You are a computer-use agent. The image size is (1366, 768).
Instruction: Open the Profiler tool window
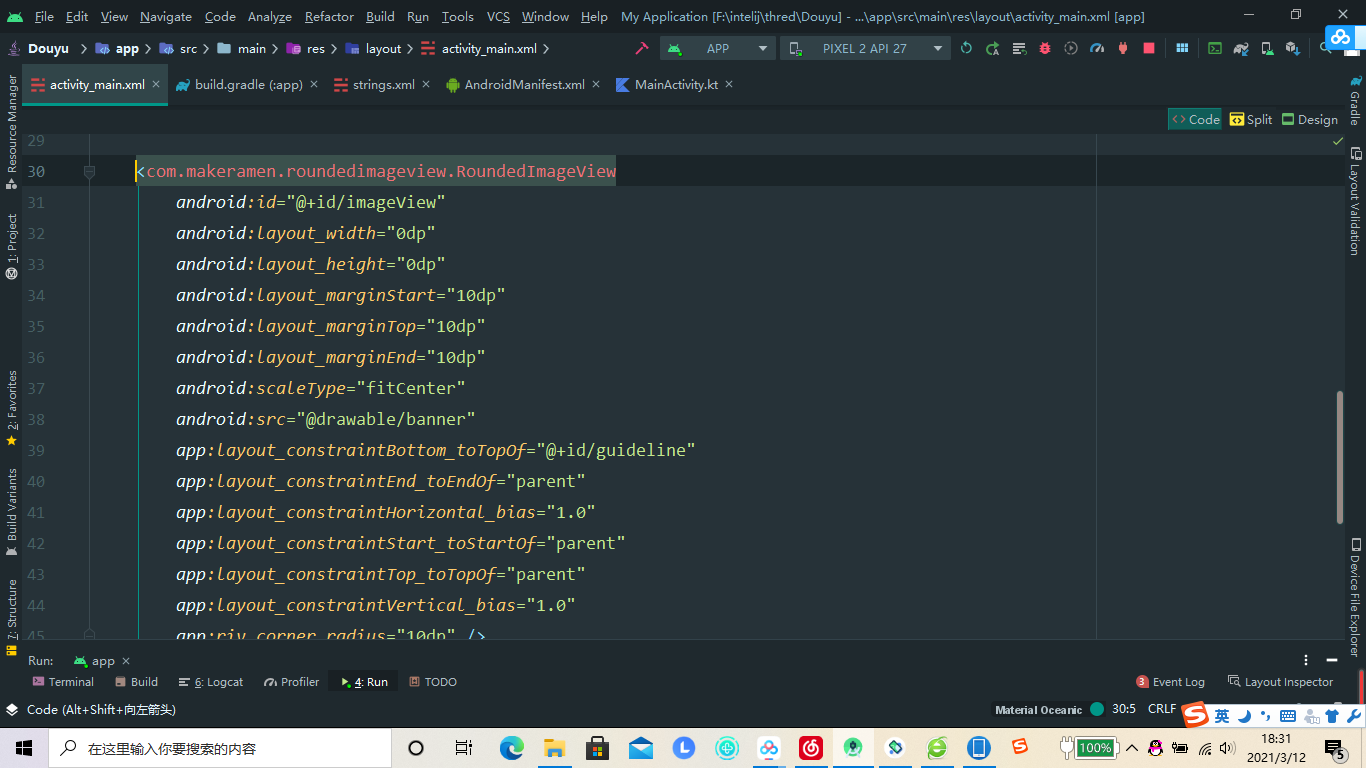(292, 682)
